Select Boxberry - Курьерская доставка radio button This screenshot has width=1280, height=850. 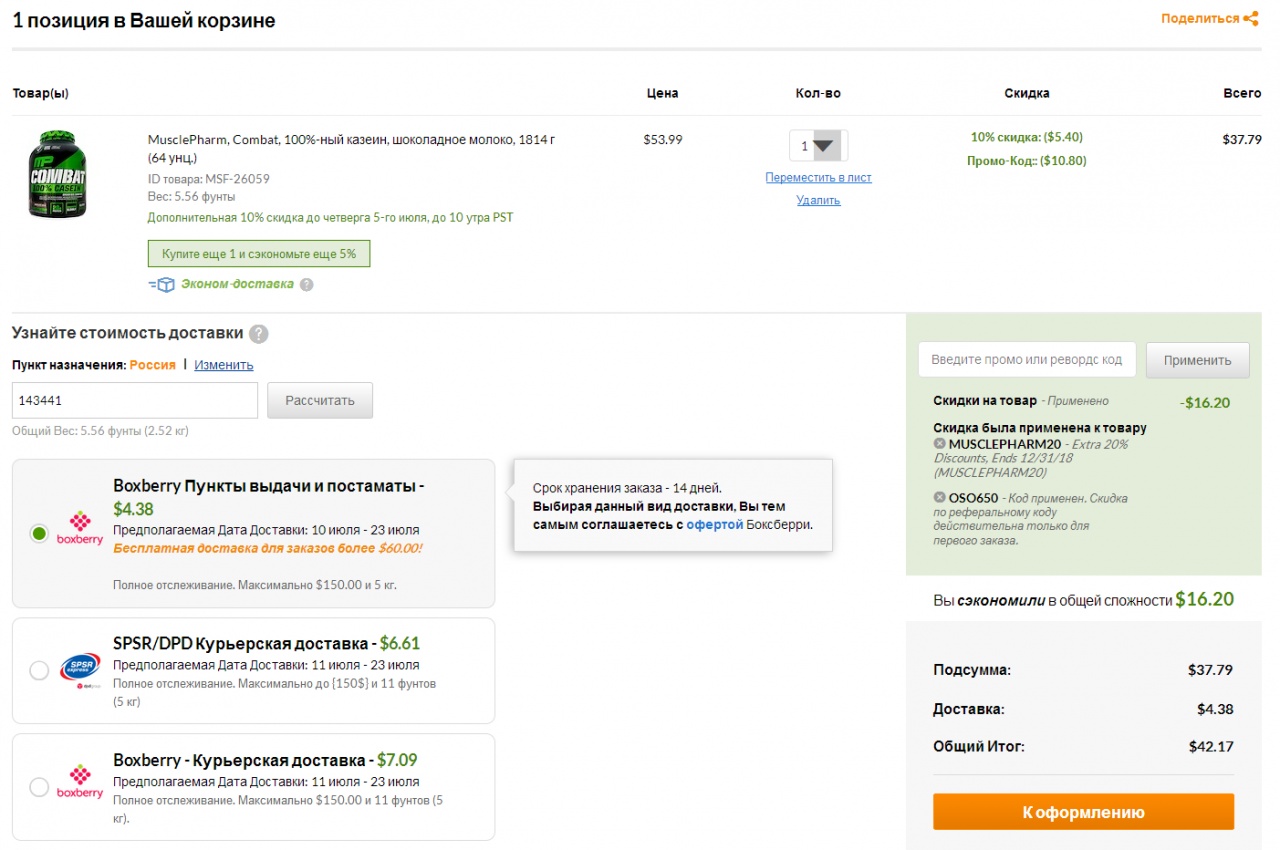click(x=39, y=787)
